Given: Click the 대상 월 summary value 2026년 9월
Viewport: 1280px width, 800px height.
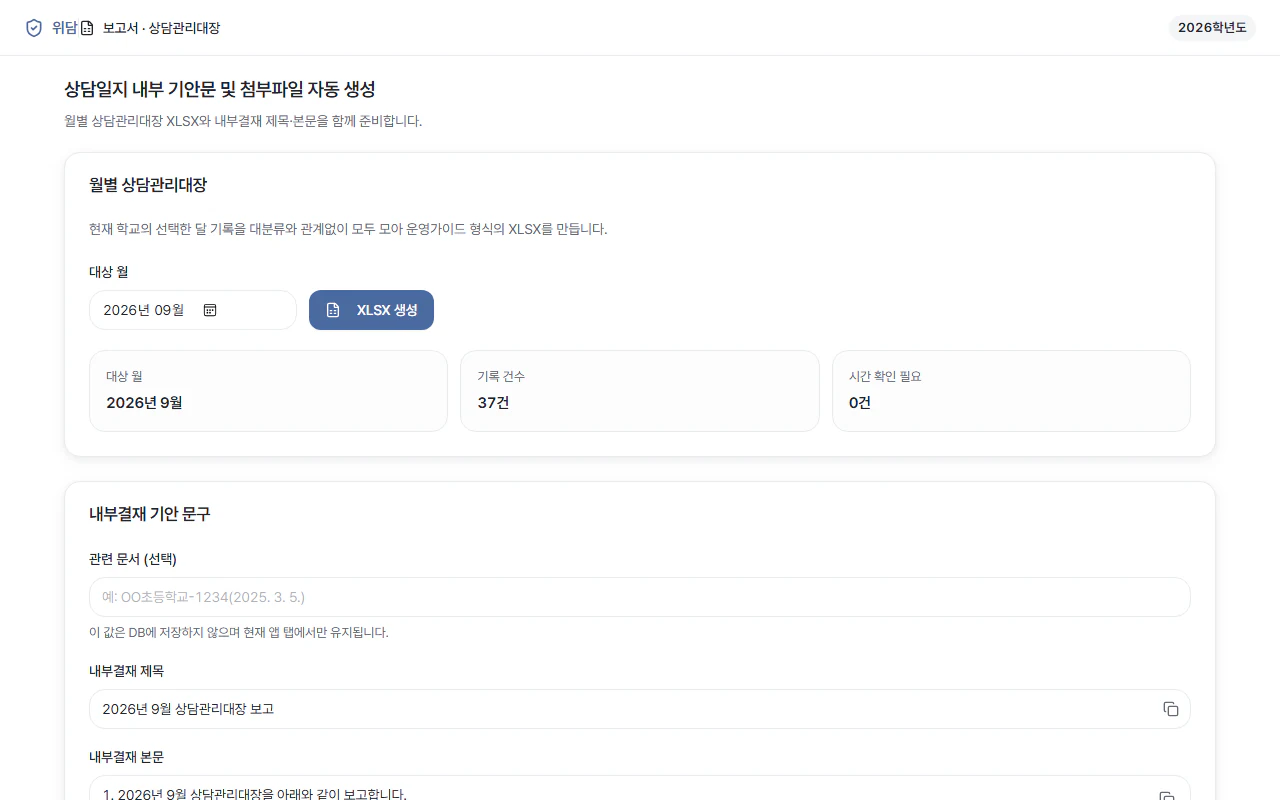Looking at the screenshot, I should coord(144,403).
